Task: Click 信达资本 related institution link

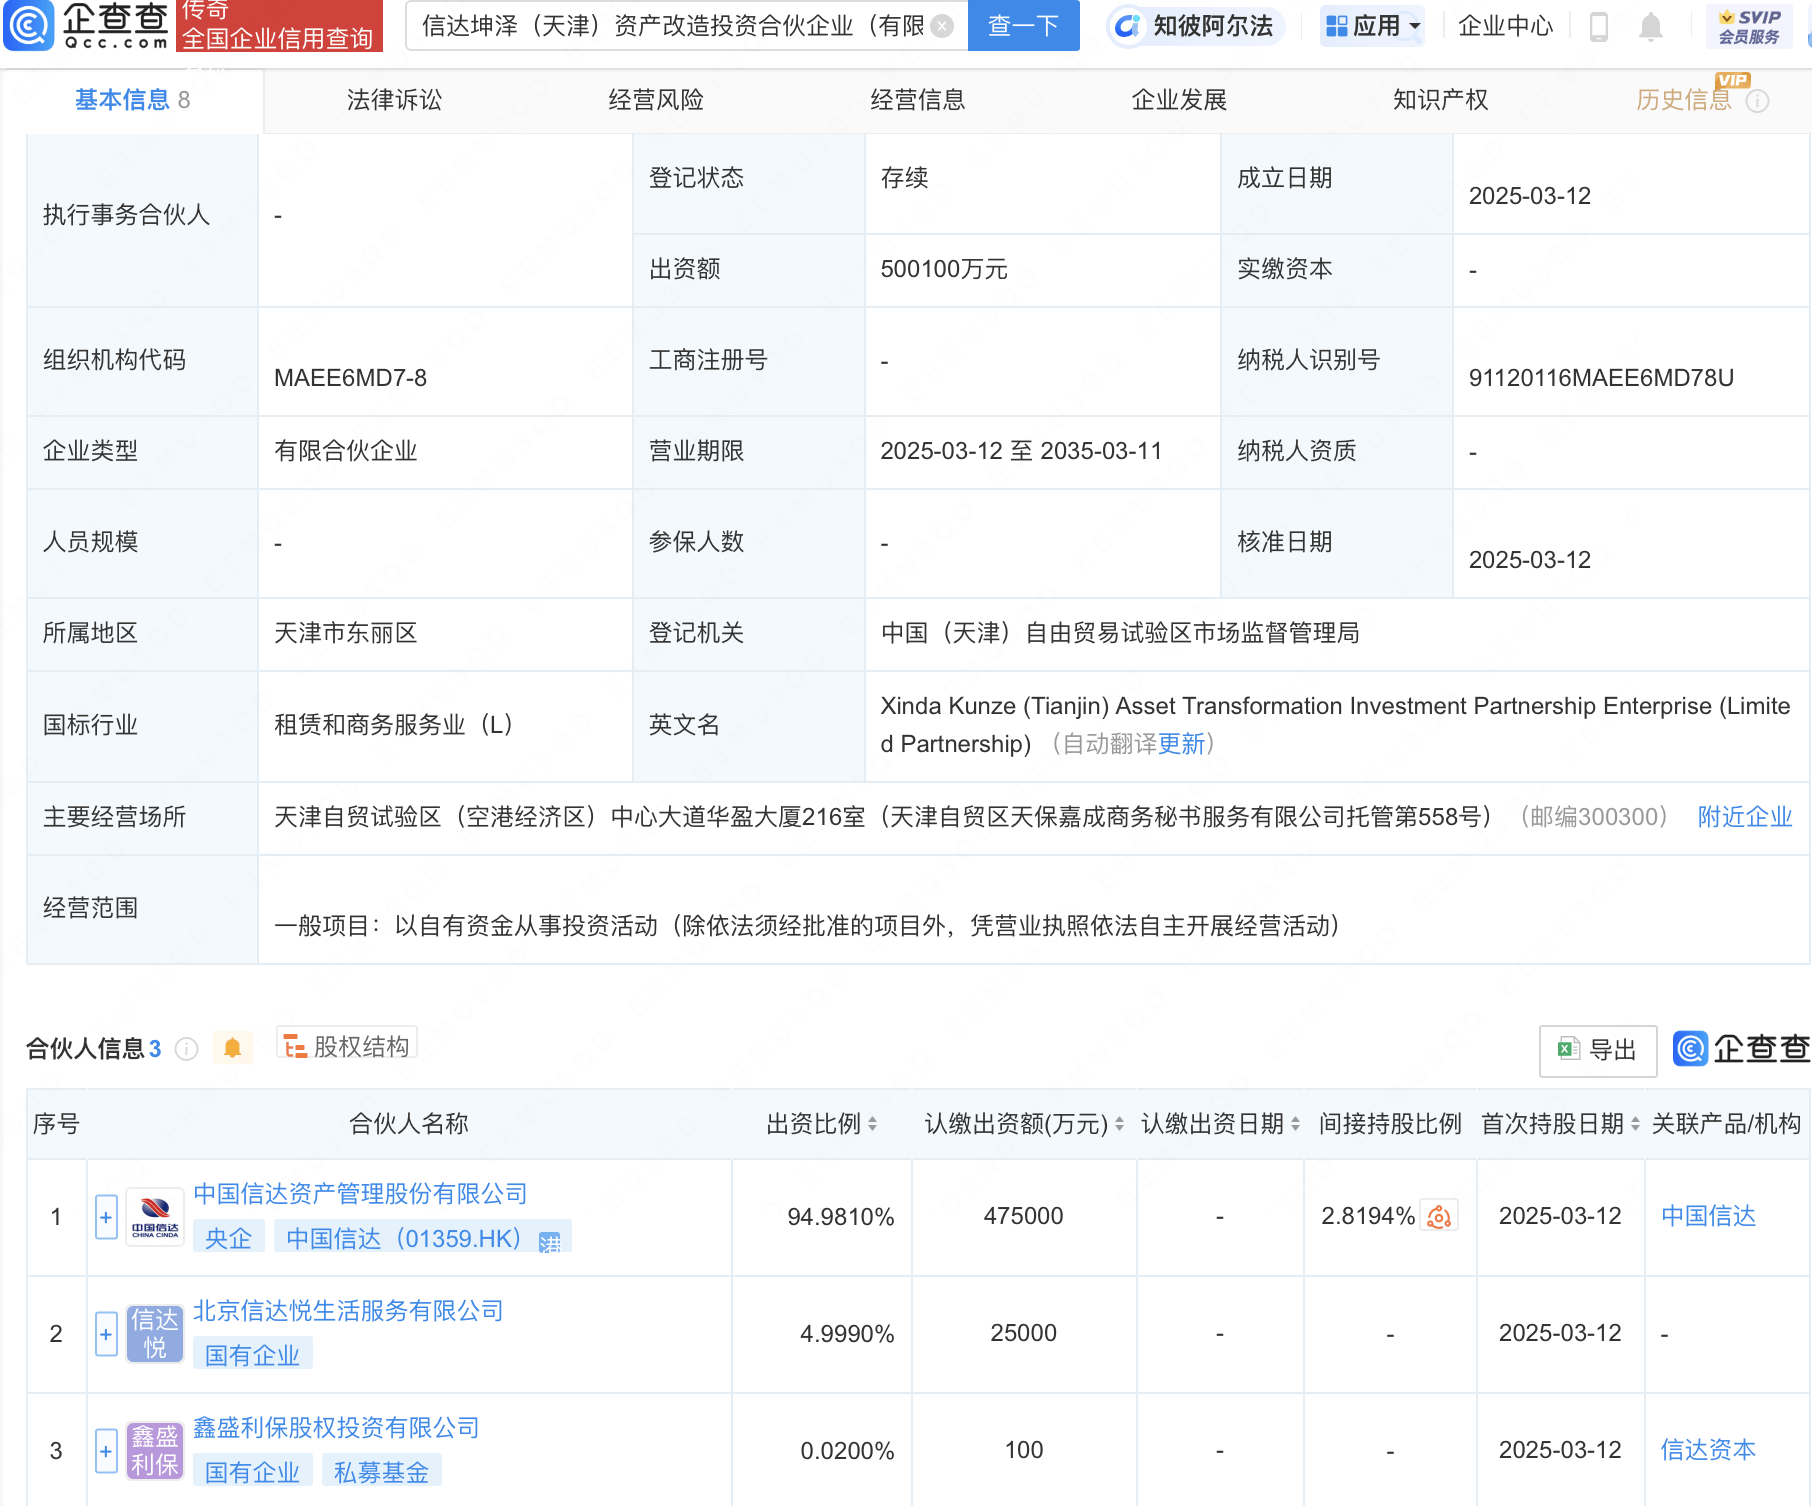Action: [x=1708, y=1450]
